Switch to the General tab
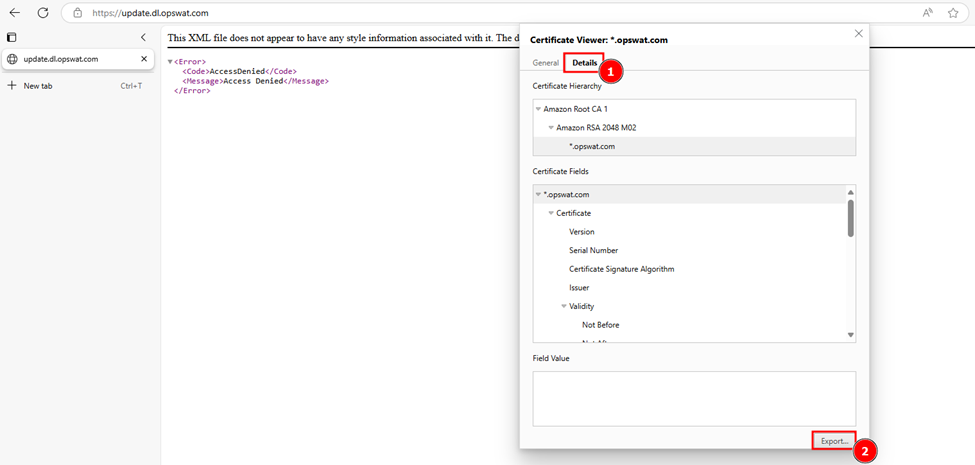The width and height of the screenshot is (975, 465). point(545,63)
